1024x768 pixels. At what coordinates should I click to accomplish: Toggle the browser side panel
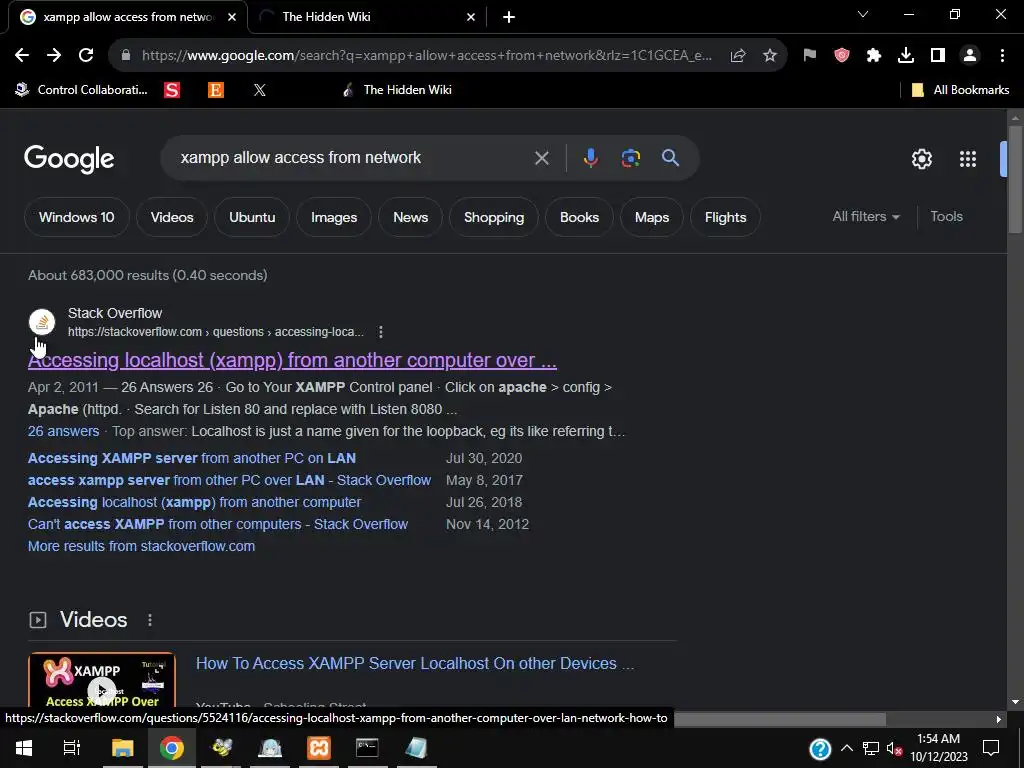tap(938, 56)
